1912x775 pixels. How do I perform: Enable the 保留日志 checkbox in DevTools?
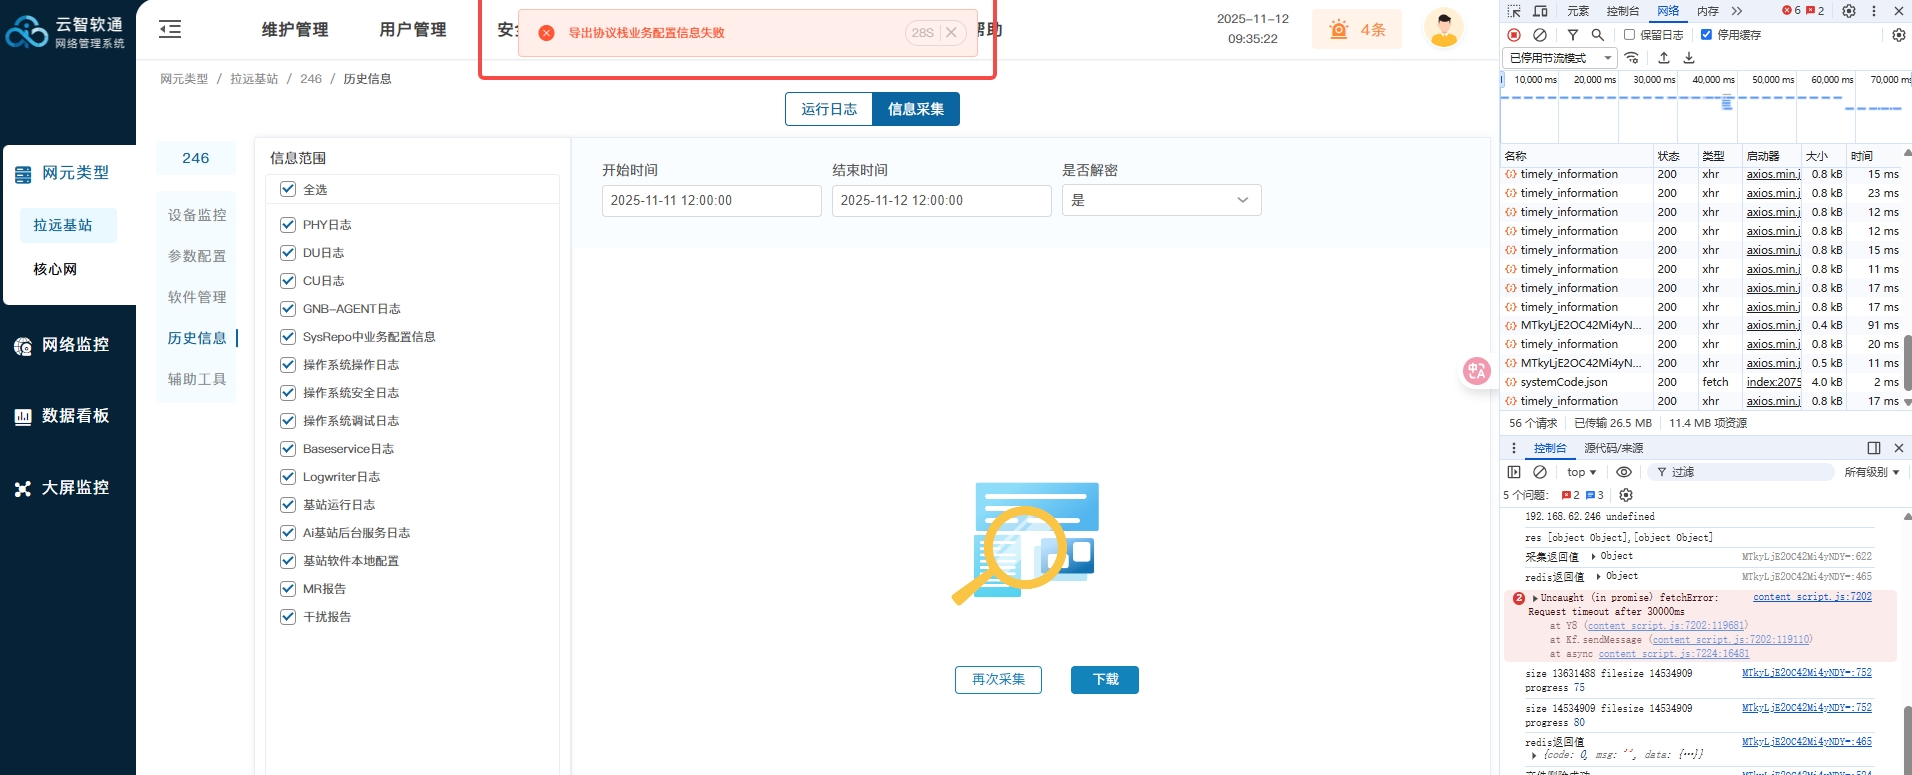tap(1629, 35)
